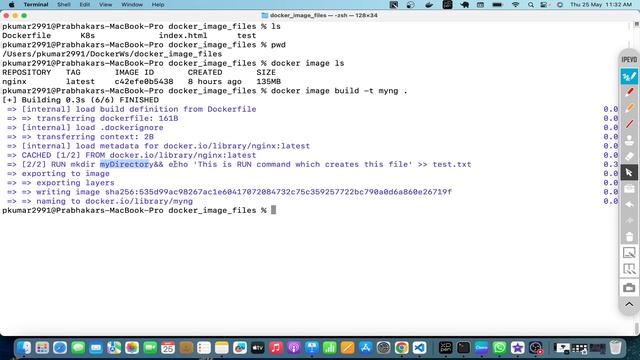640x360 pixels.
Task: Activate the cursor pointer tool in IPEVO toolbar
Action: 629,173
